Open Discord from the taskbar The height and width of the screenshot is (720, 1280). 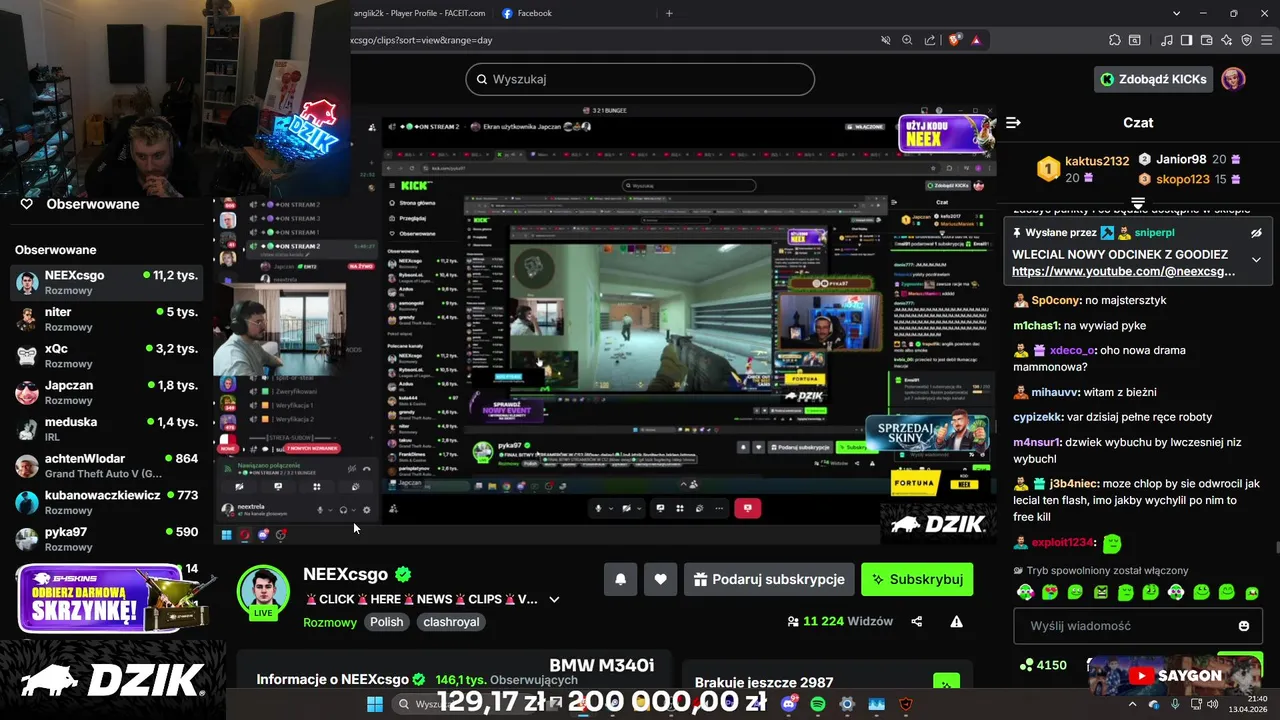point(790,704)
